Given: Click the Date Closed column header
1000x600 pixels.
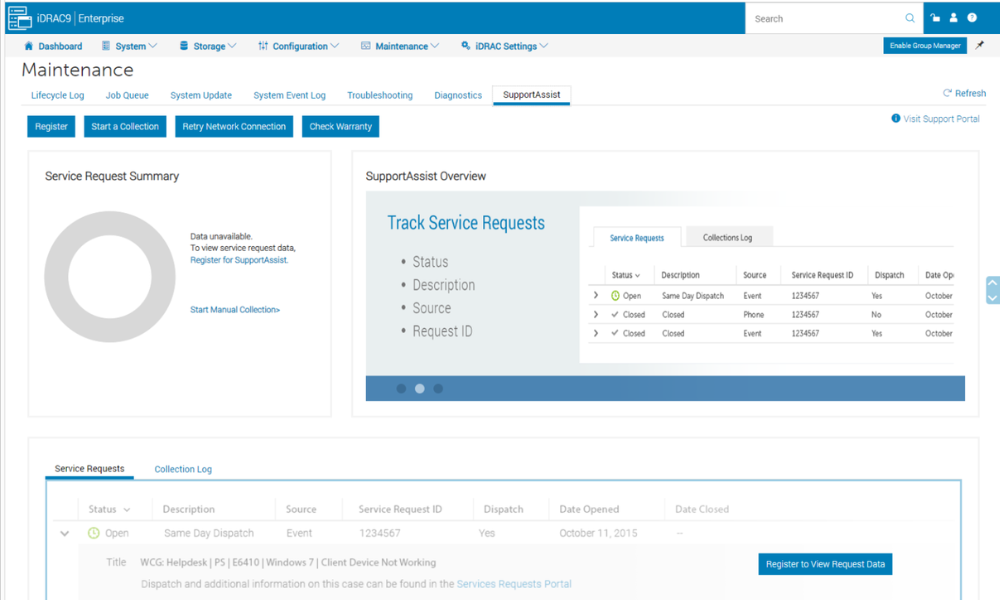Looking at the screenshot, I should click(x=702, y=509).
